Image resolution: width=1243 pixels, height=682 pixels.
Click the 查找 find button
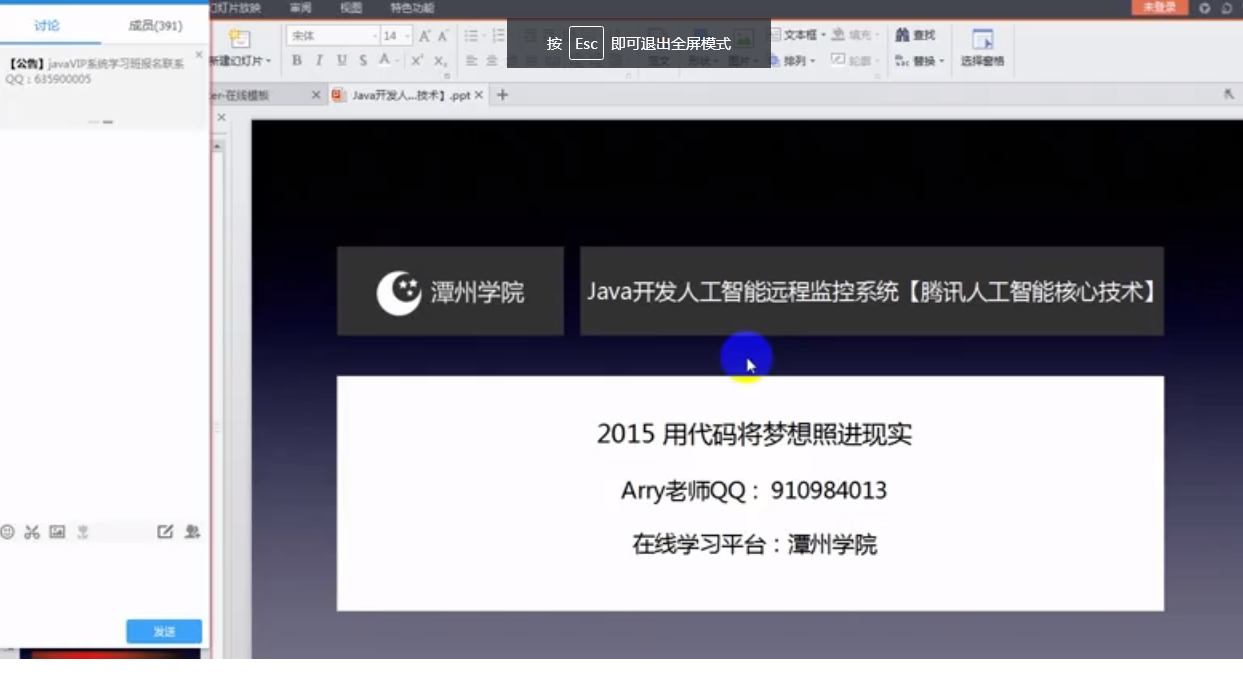pos(915,35)
